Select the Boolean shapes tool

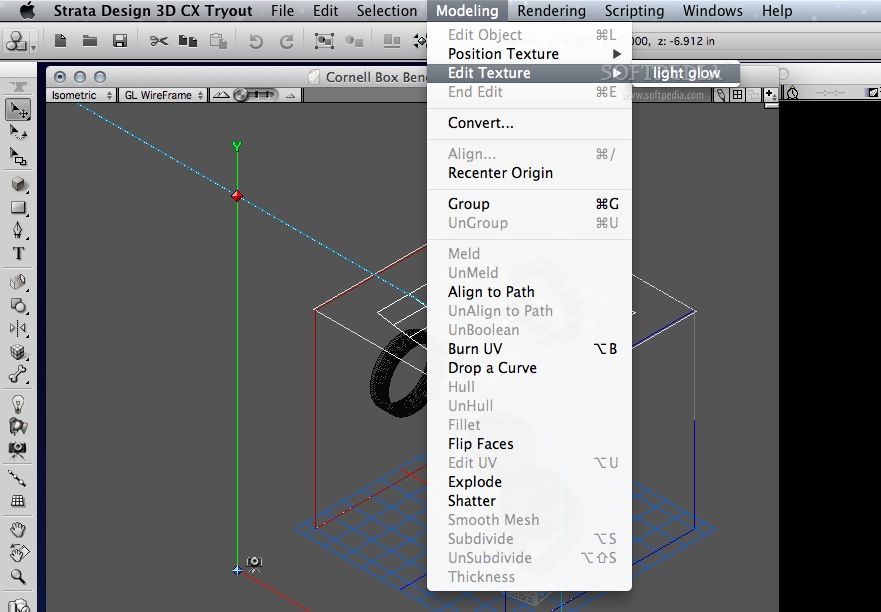(x=19, y=305)
